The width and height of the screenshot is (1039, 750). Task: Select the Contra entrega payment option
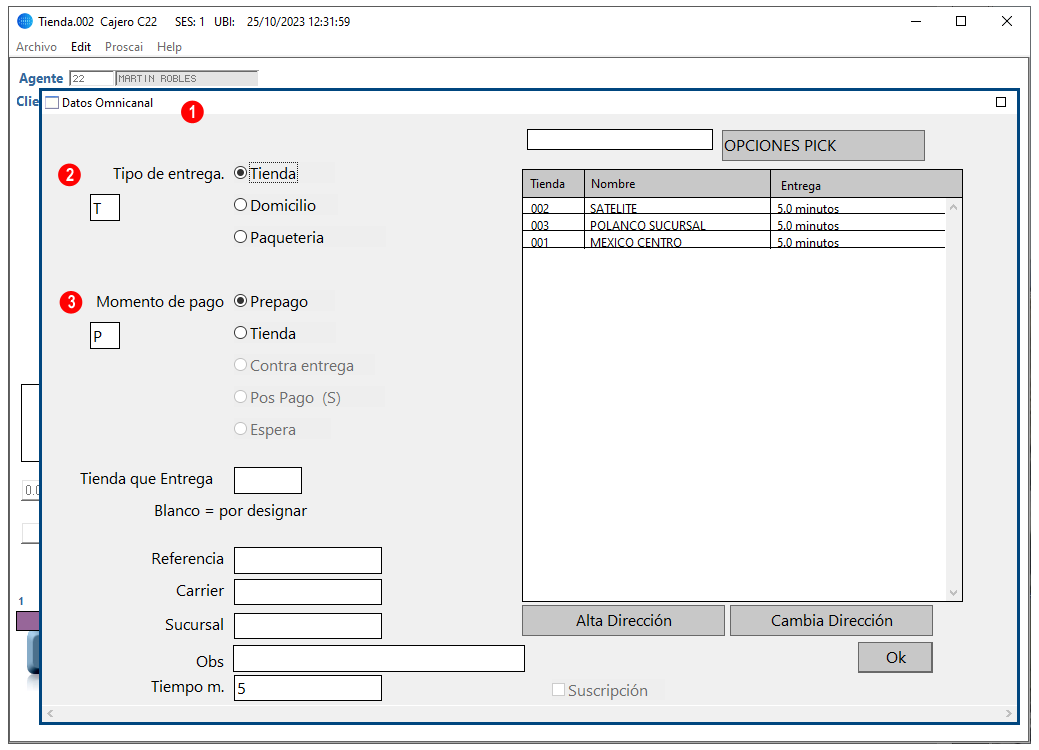point(294,366)
